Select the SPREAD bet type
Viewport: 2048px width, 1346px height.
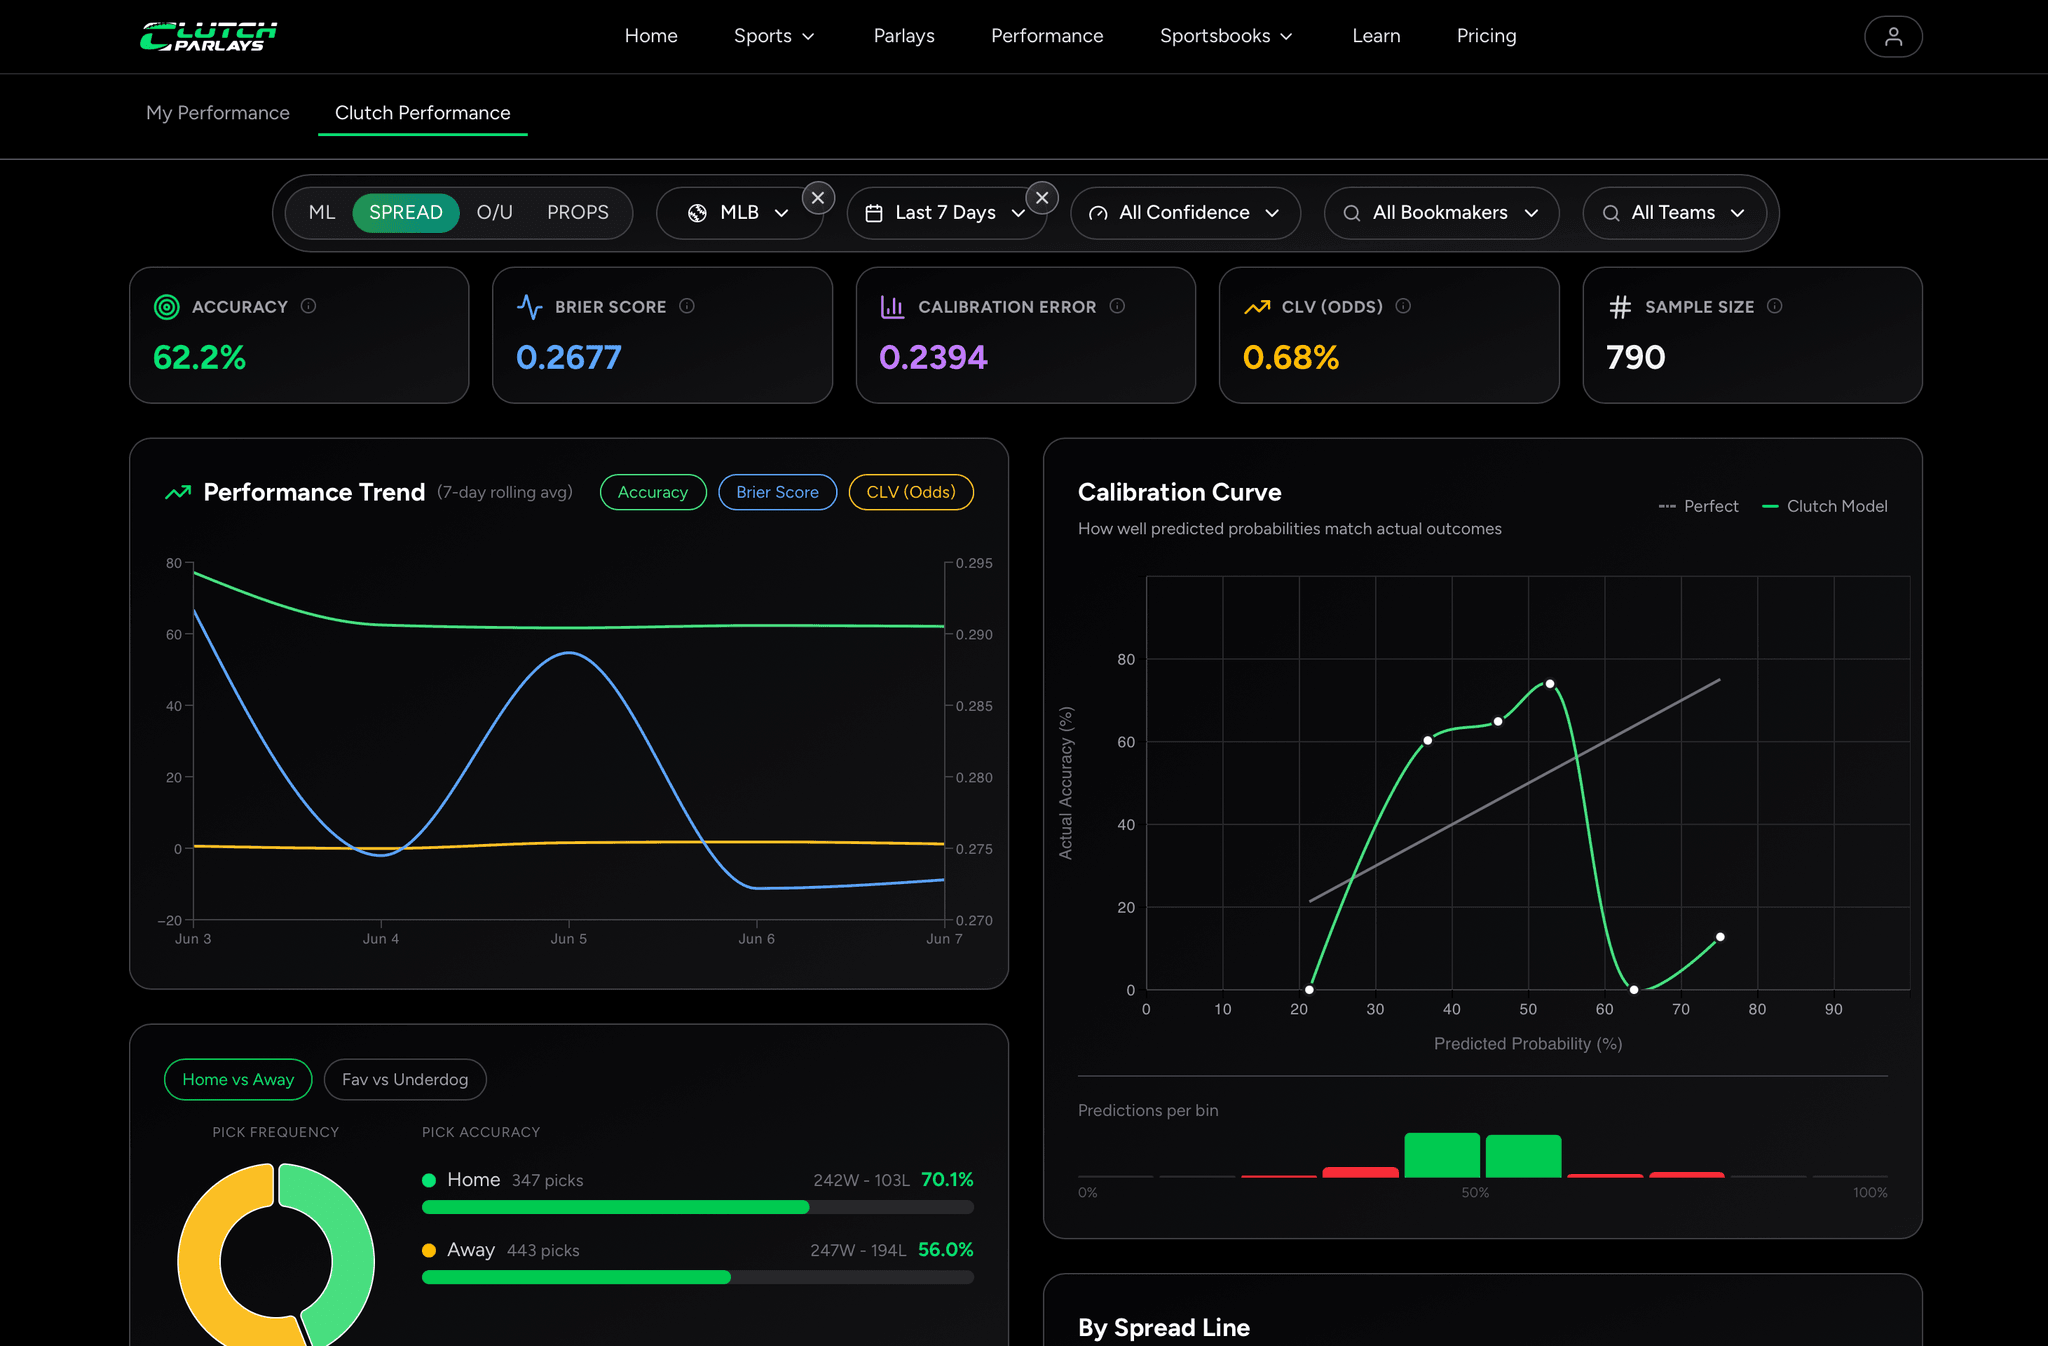(x=406, y=213)
